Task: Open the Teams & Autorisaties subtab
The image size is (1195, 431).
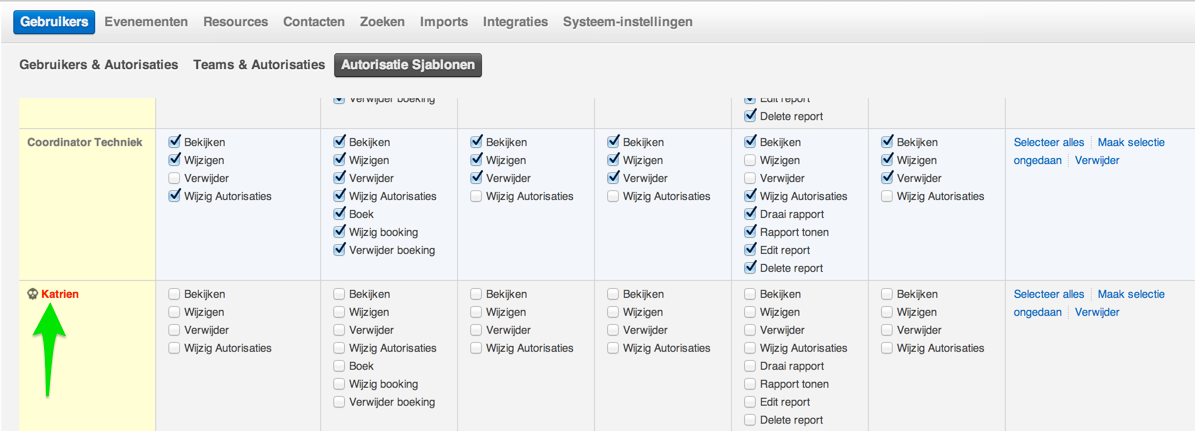Action: point(259,64)
